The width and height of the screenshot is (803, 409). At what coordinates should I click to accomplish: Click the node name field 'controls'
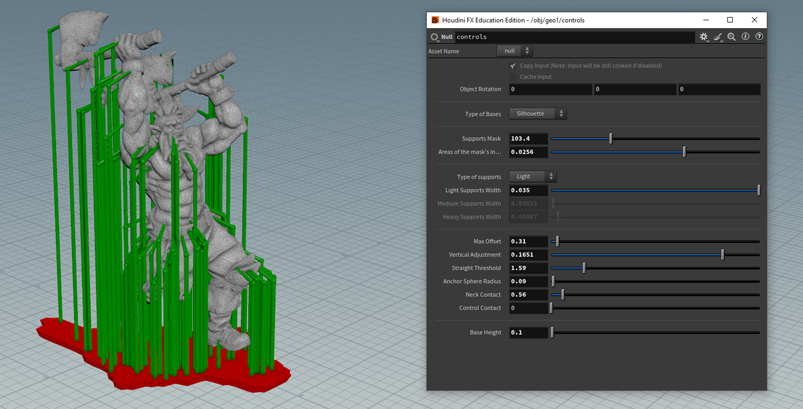[x=575, y=37]
